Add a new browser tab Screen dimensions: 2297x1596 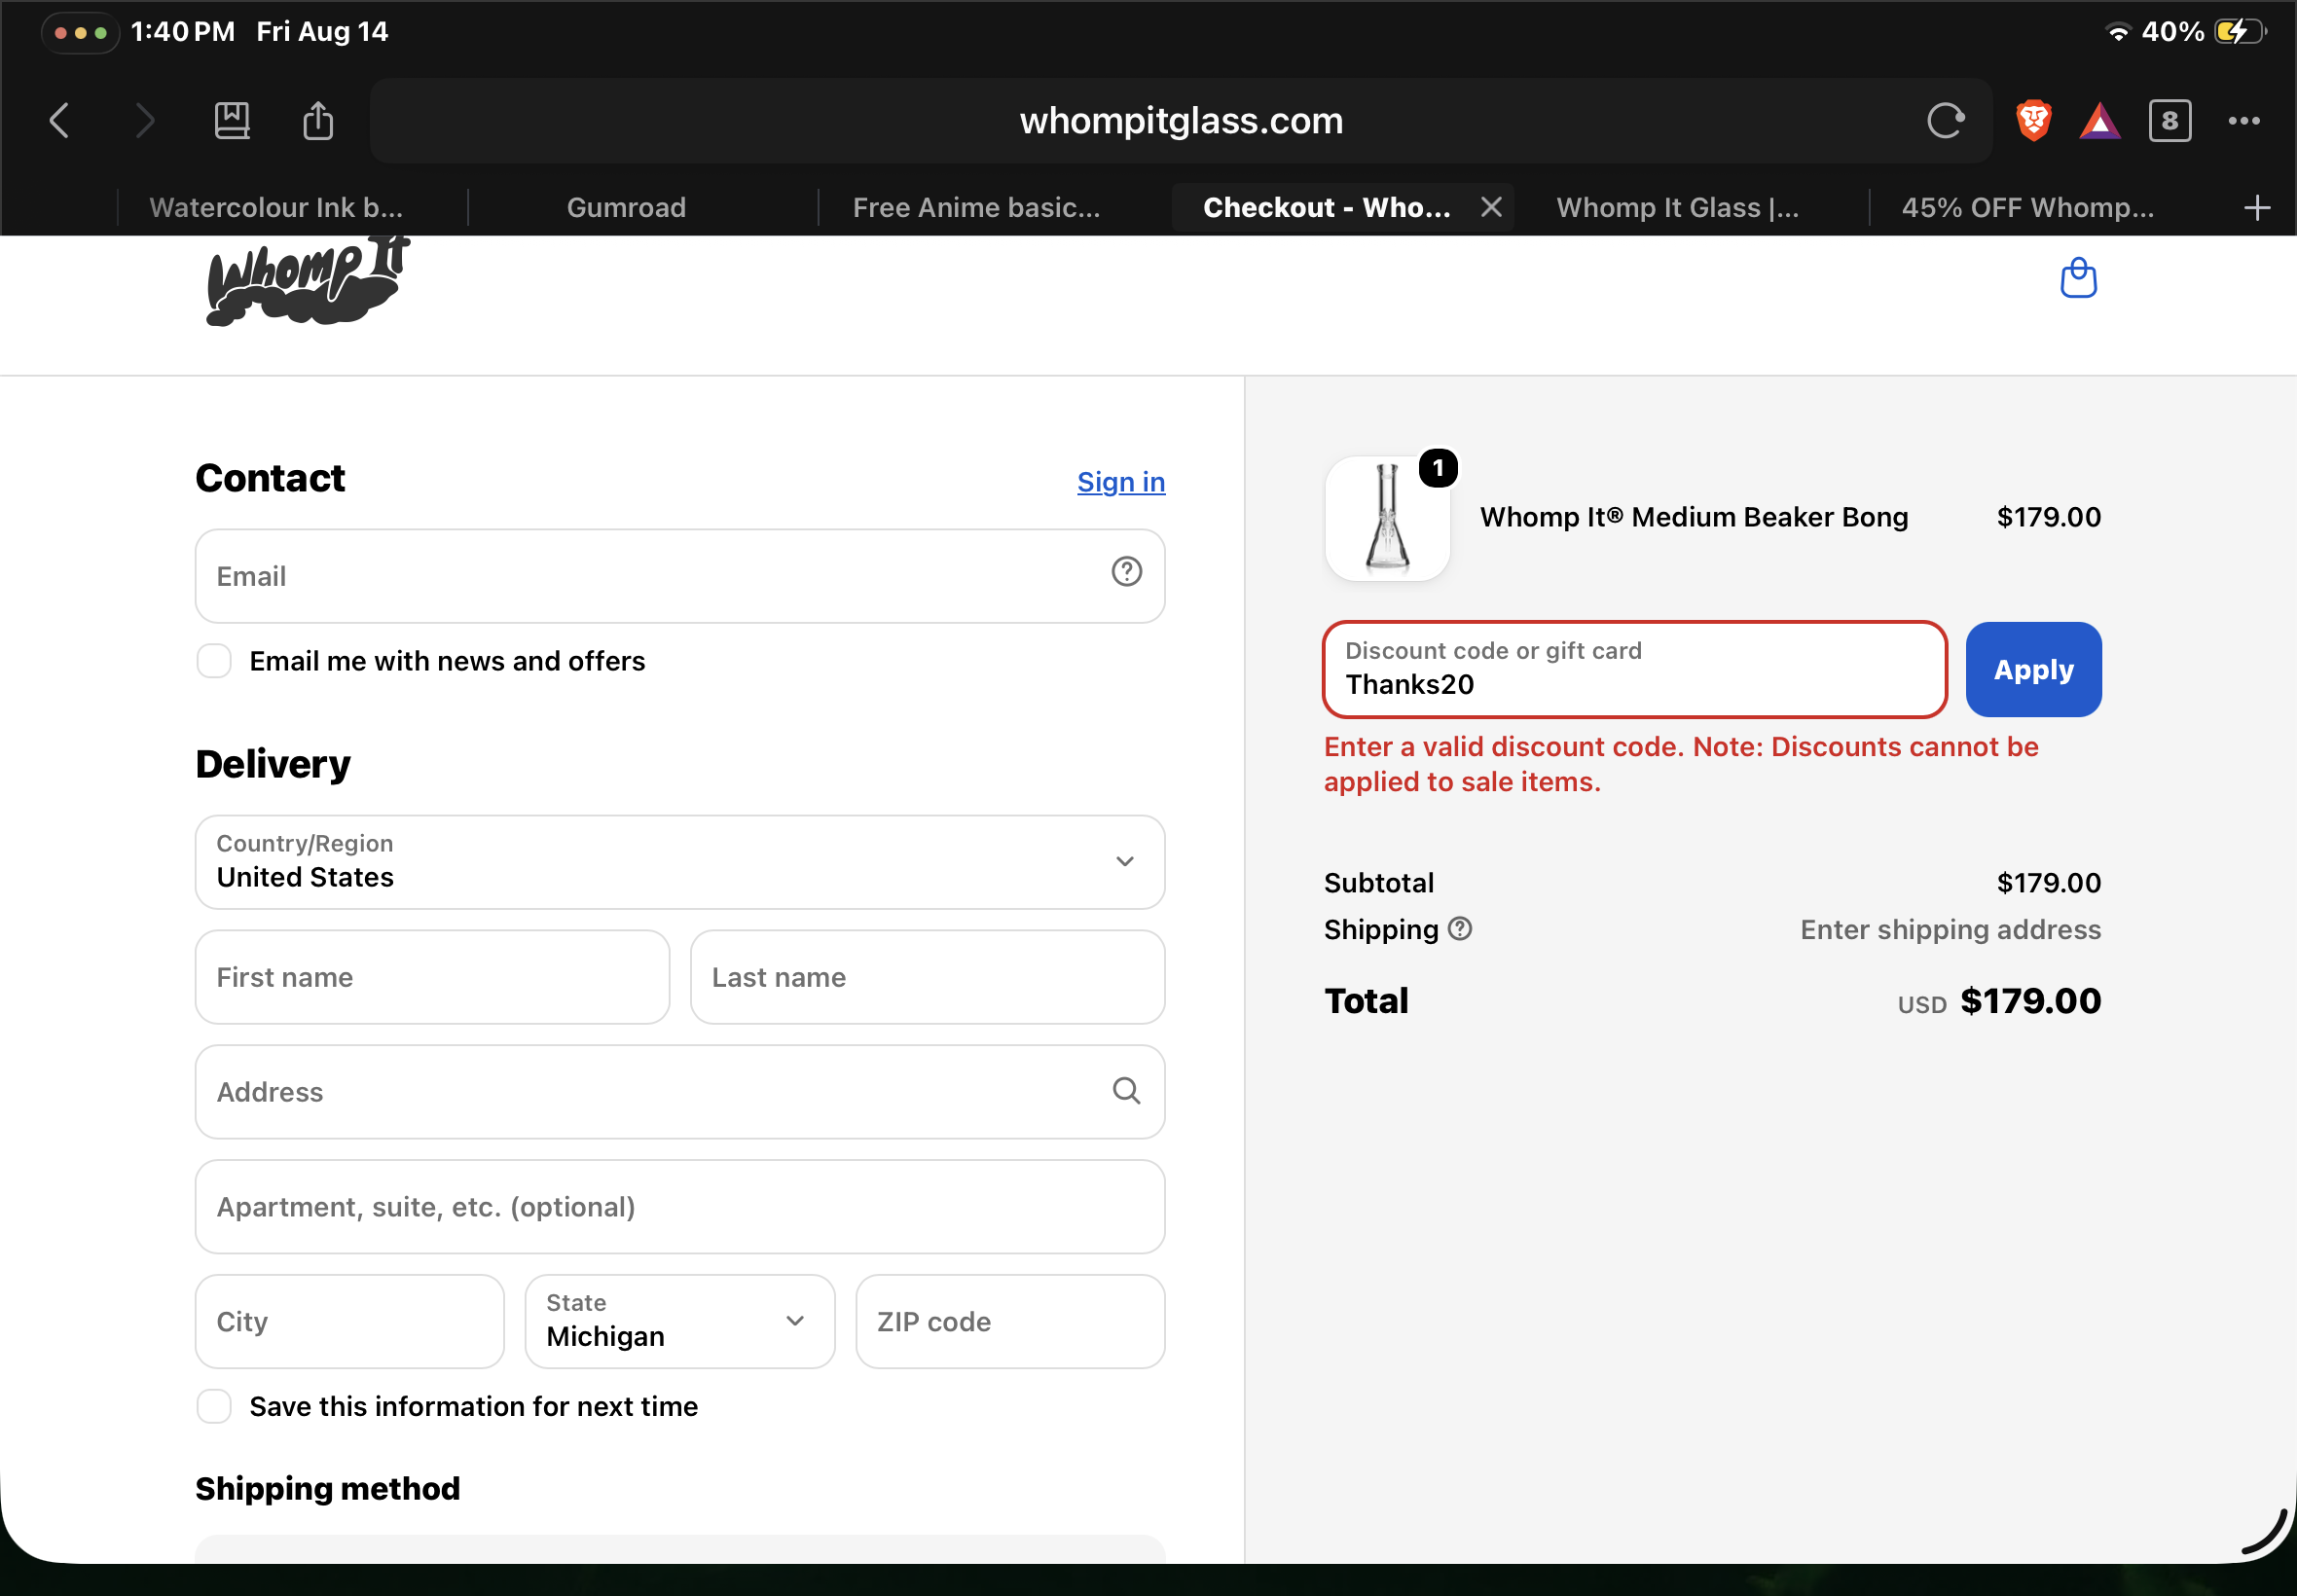[x=2257, y=208]
